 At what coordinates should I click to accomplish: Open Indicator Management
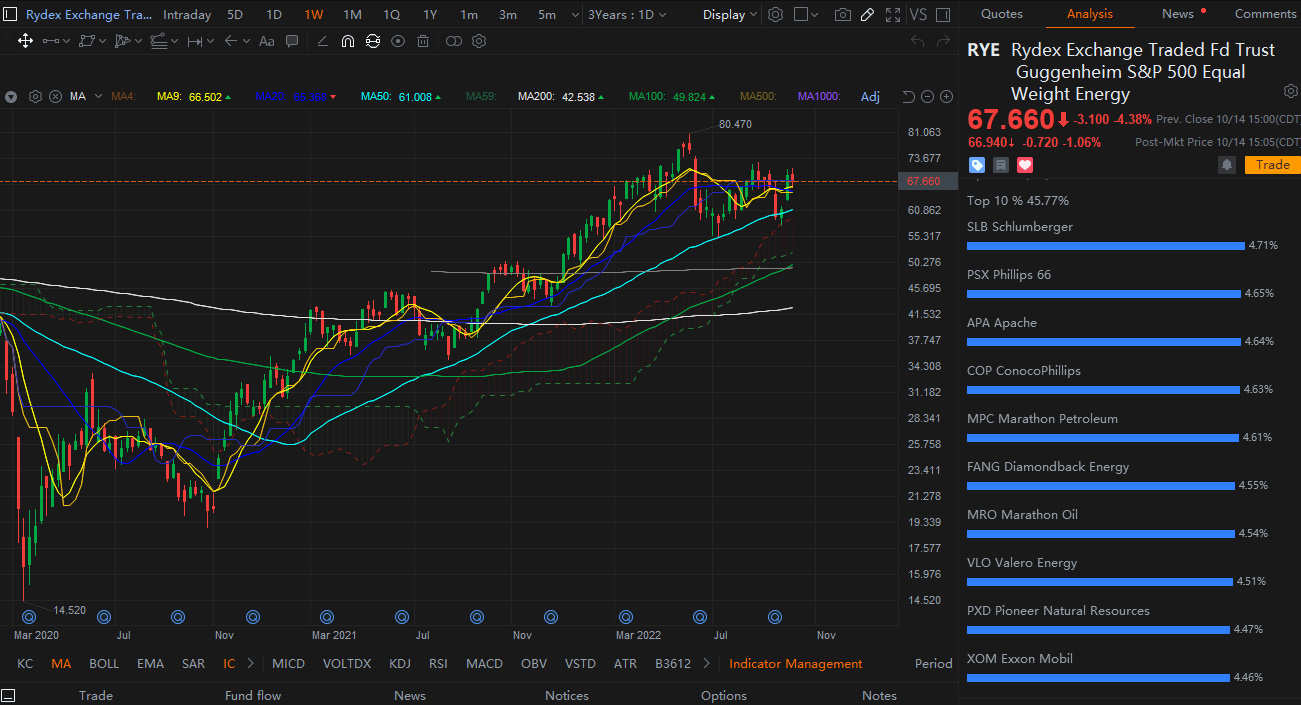(796, 664)
